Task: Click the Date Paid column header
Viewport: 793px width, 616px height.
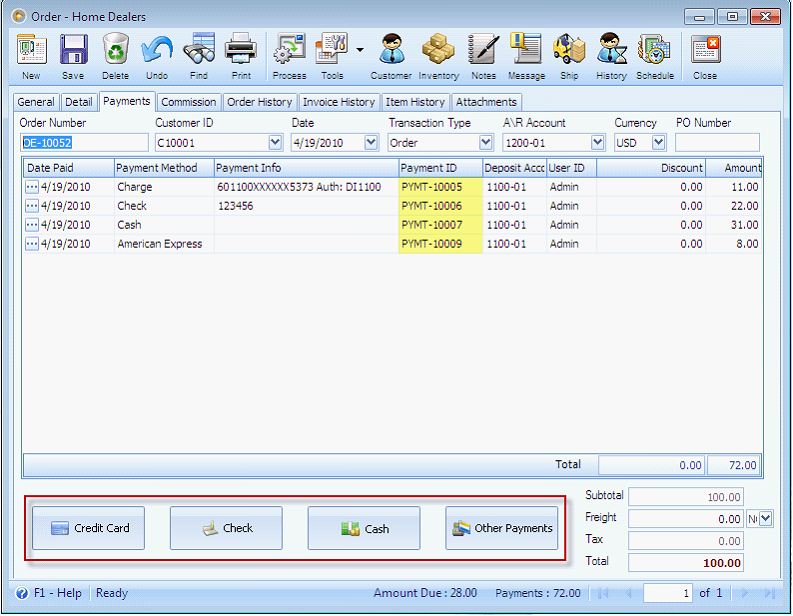Action: pyautogui.click(x=68, y=168)
